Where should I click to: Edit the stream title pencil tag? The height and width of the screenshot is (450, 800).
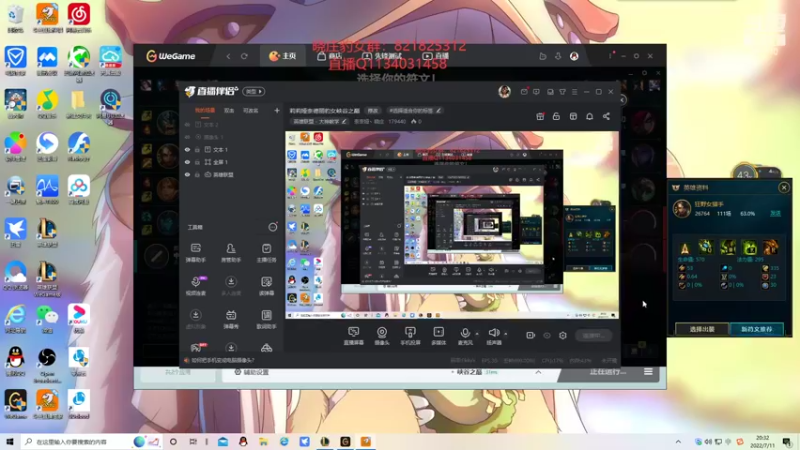[x=413, y=111]
